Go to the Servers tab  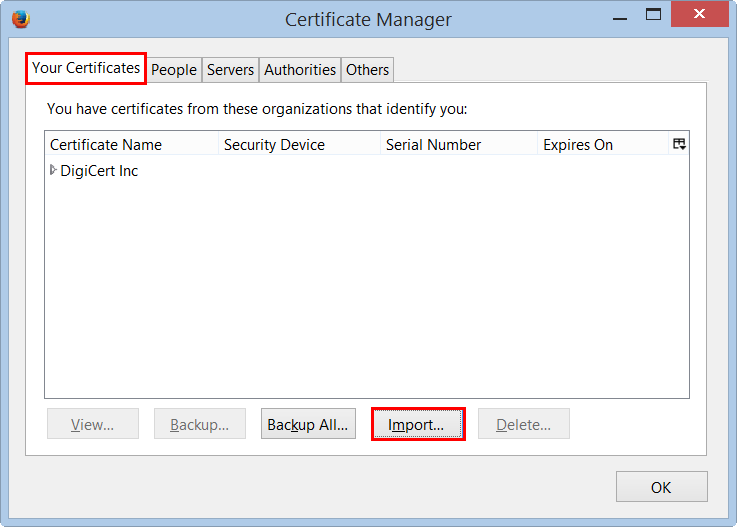[x=230, y=70]
